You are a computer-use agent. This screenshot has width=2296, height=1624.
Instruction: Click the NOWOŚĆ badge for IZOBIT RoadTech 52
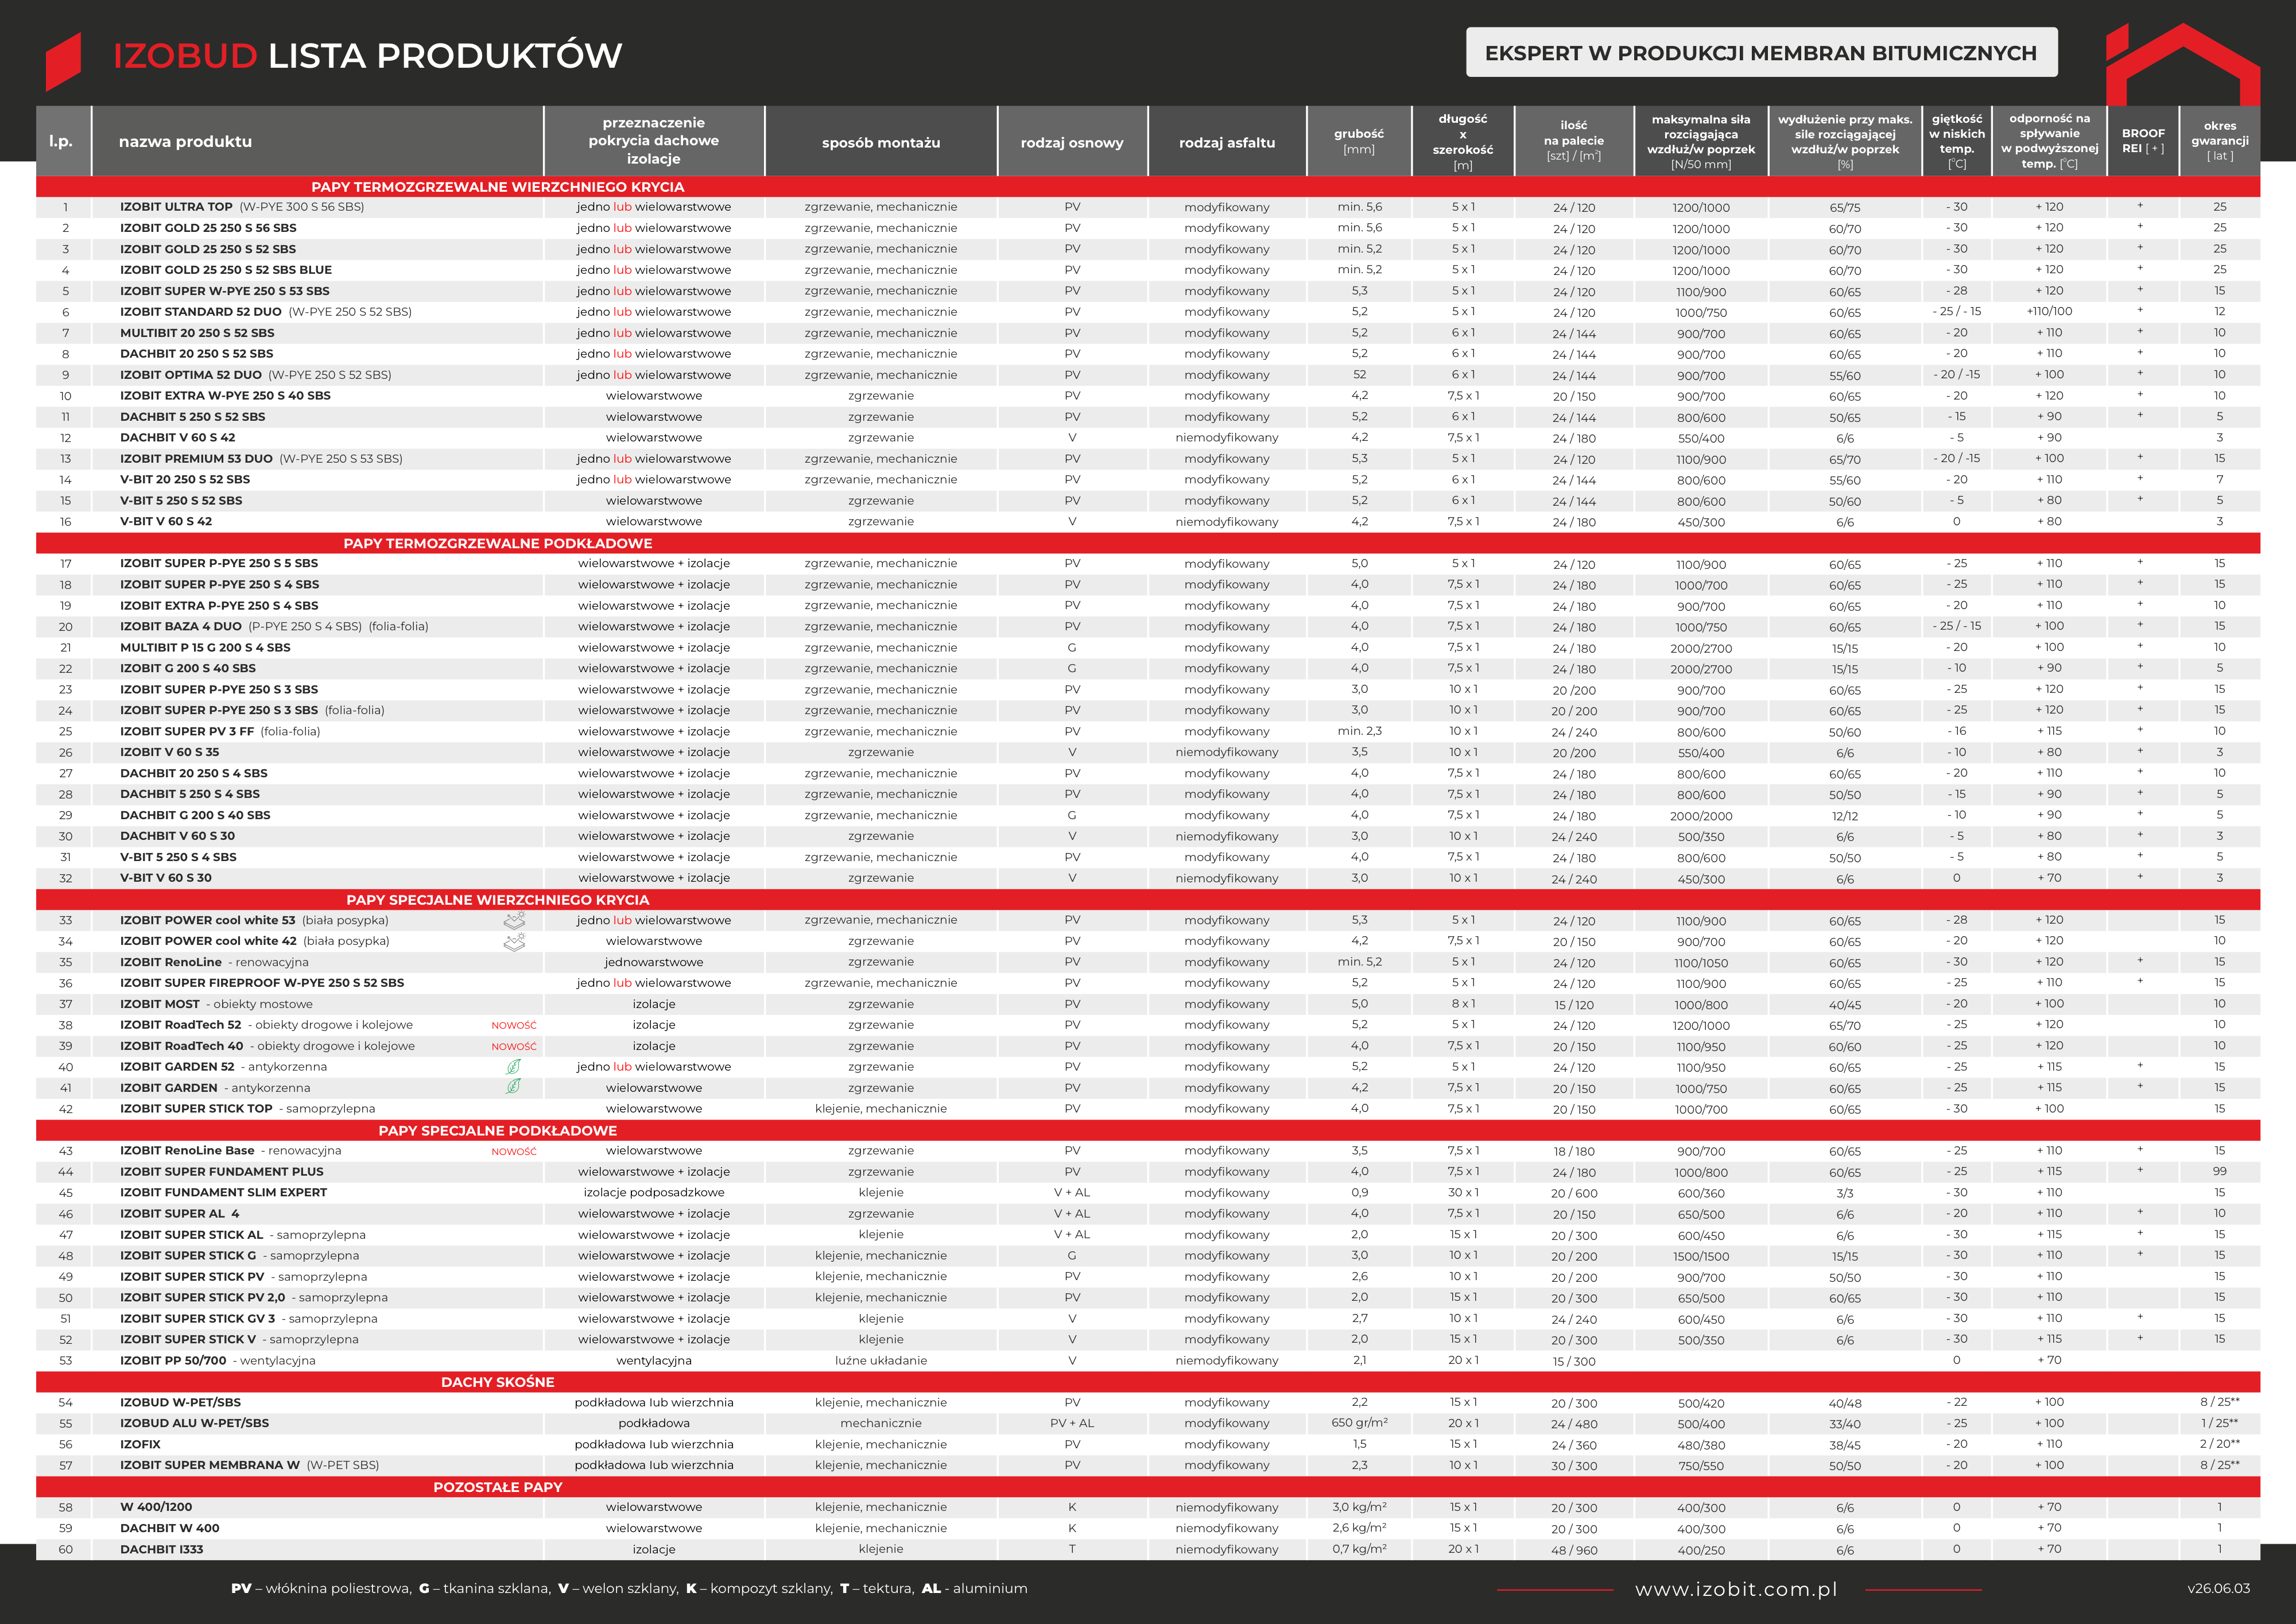click(x=514, y=1025)
